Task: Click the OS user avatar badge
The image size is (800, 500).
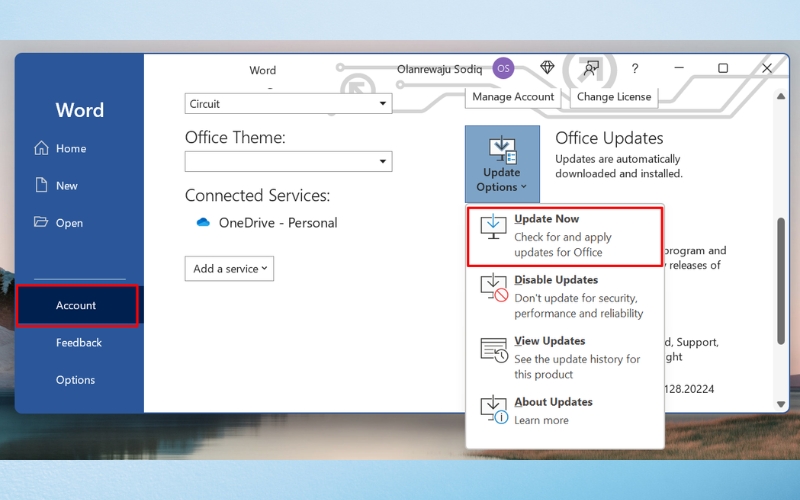Action: pos(504,68)
